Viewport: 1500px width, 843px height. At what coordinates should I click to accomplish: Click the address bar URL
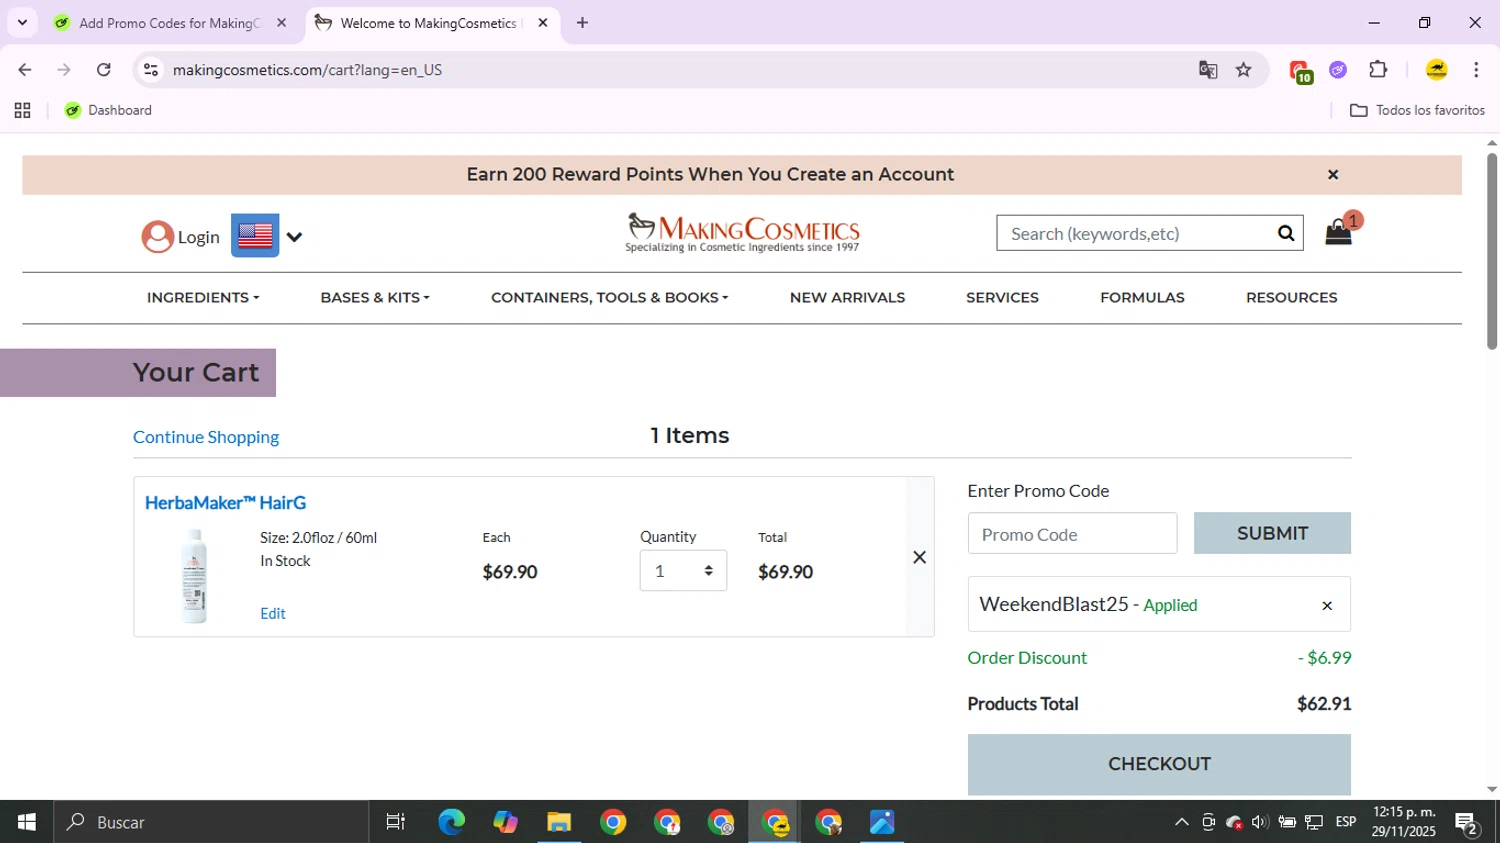(x=307, y=70)
